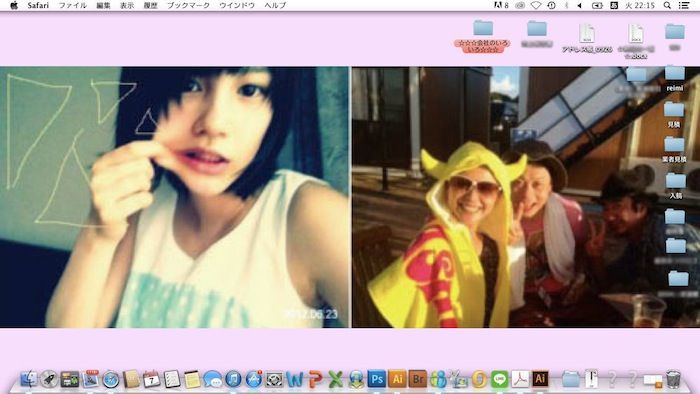Click the Time Machine icon in menu bar

pyautogui.click(x=551, y=5)
